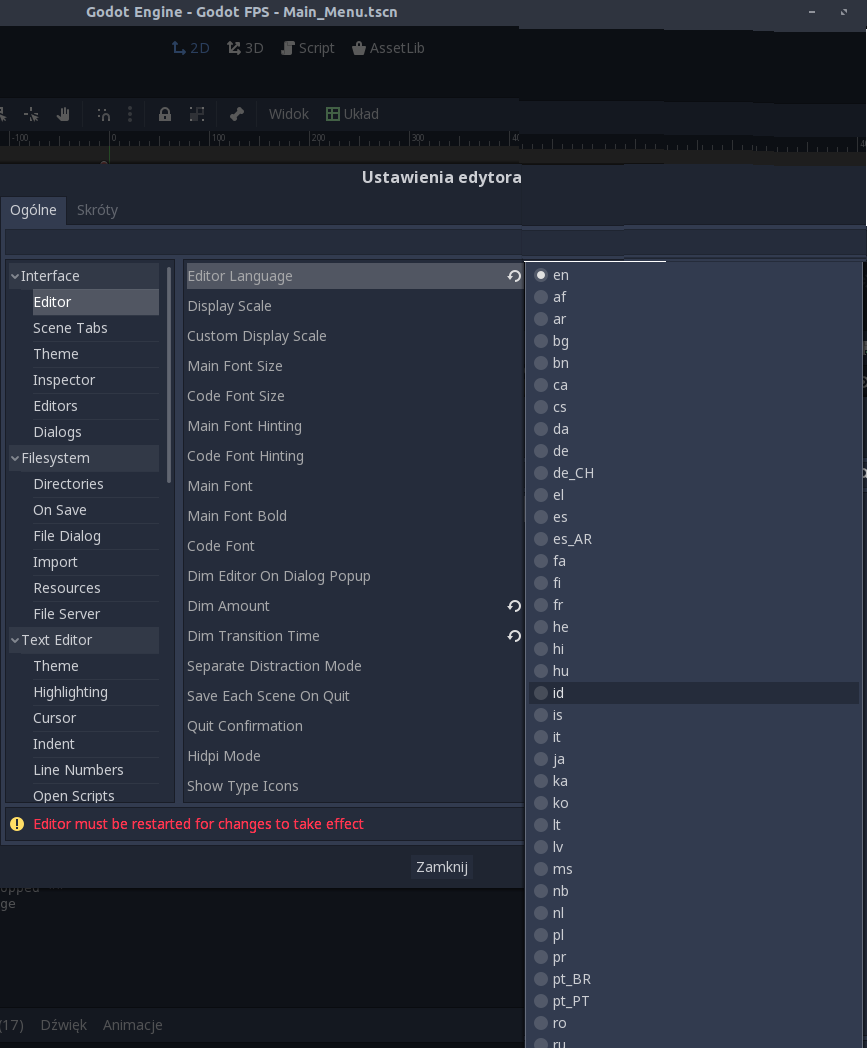Switch to the Skróty tab

[x=98, y=210]
